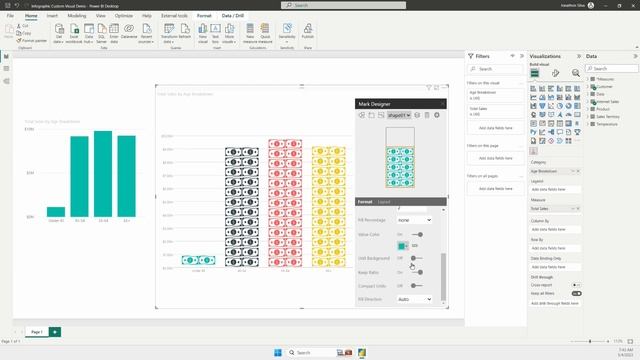Open the Fill Direction dropdown
Viewport: 640px width, 360px height.
tap(414, 299)
